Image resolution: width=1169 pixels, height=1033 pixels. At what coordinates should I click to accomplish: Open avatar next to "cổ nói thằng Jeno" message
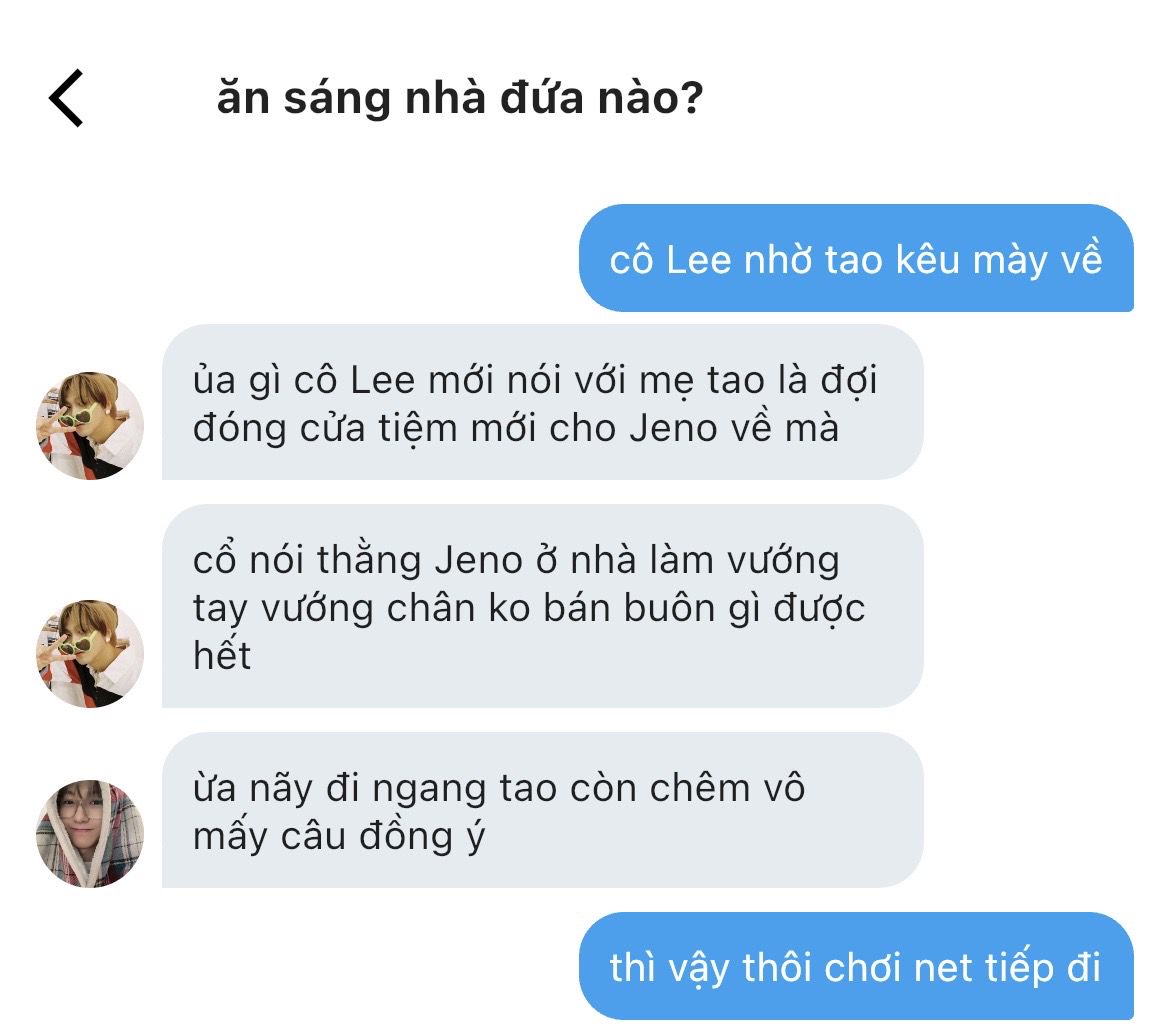tap(90, 654)
